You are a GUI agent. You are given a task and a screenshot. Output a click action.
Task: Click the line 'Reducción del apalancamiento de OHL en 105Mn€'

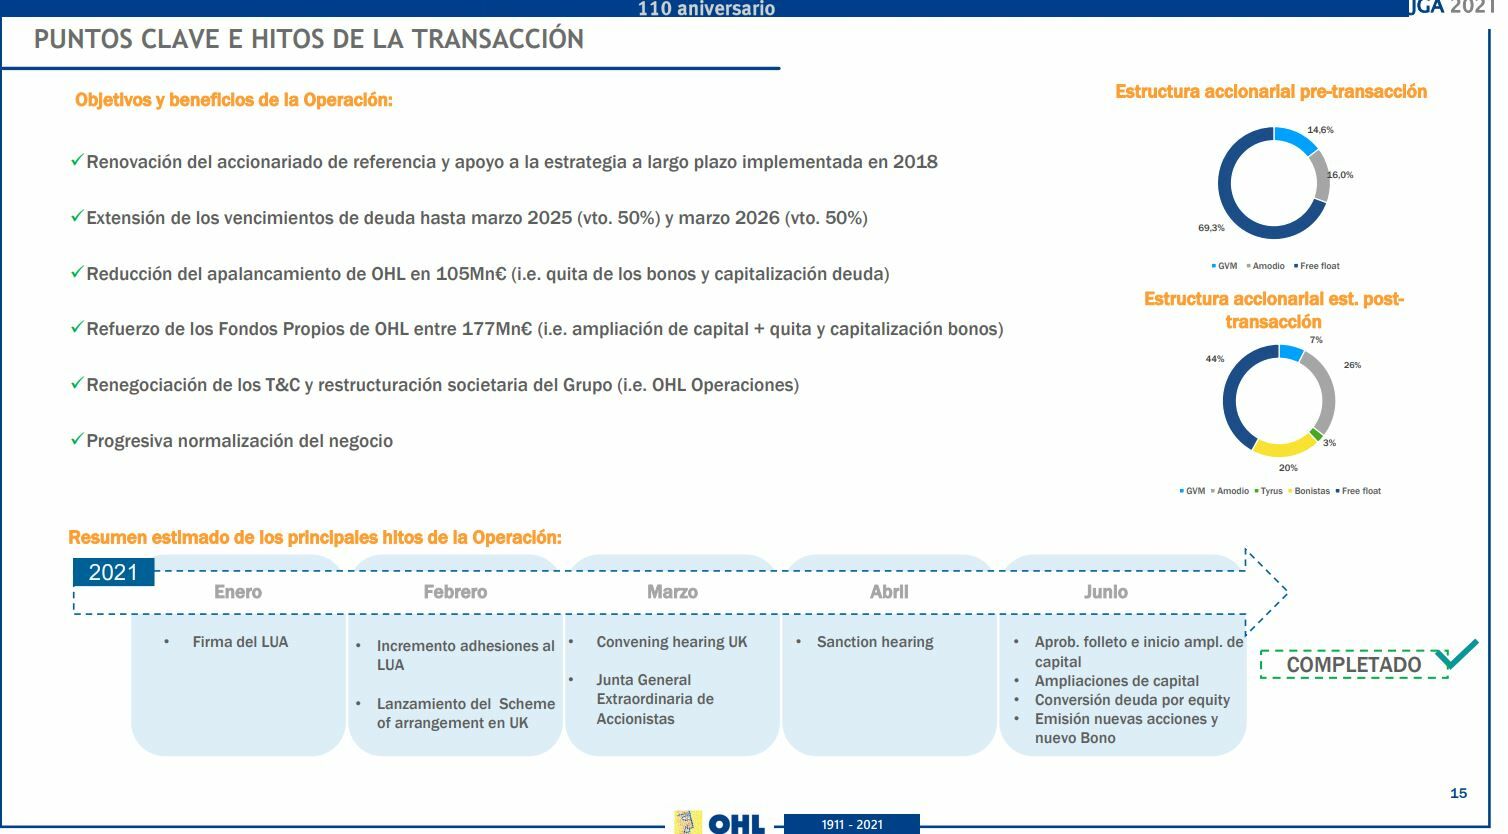488,274
